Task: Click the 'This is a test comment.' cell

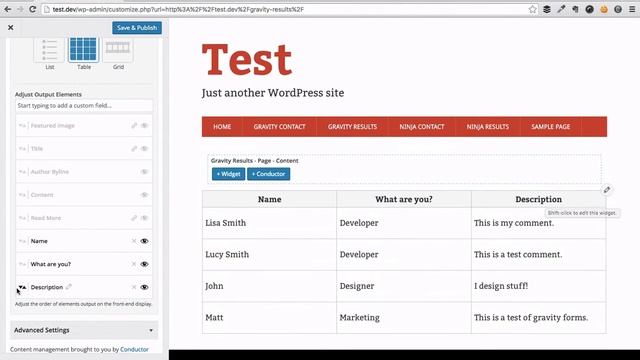Action: click(538, 255)
